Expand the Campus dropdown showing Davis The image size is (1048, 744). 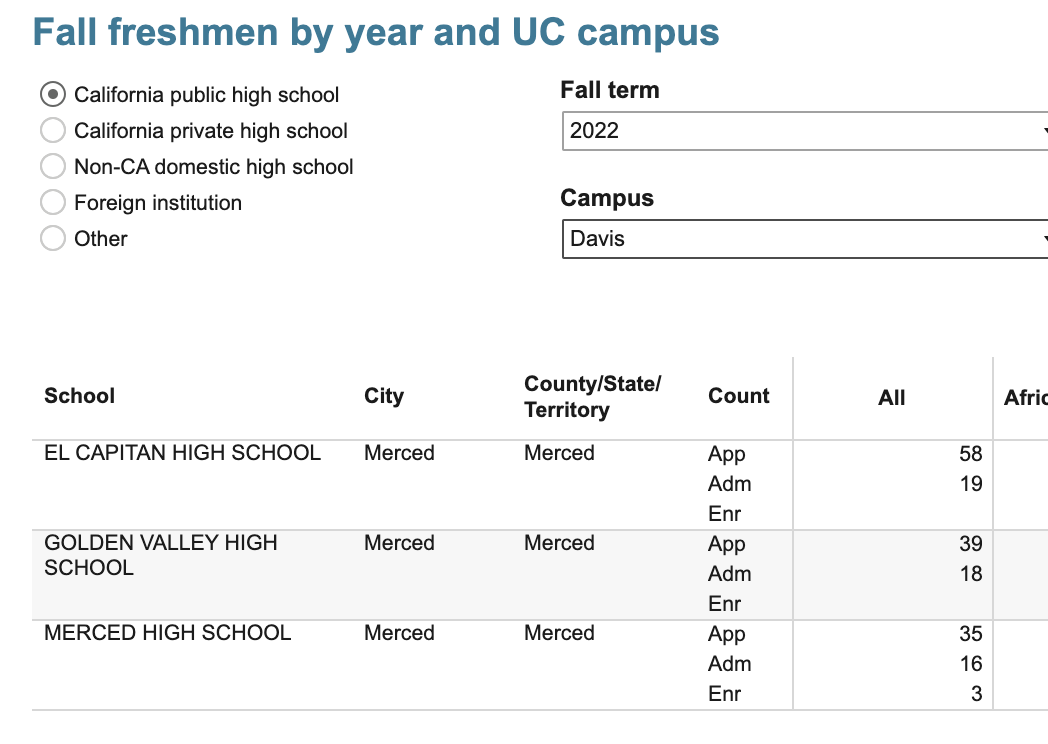pos(804,239)
